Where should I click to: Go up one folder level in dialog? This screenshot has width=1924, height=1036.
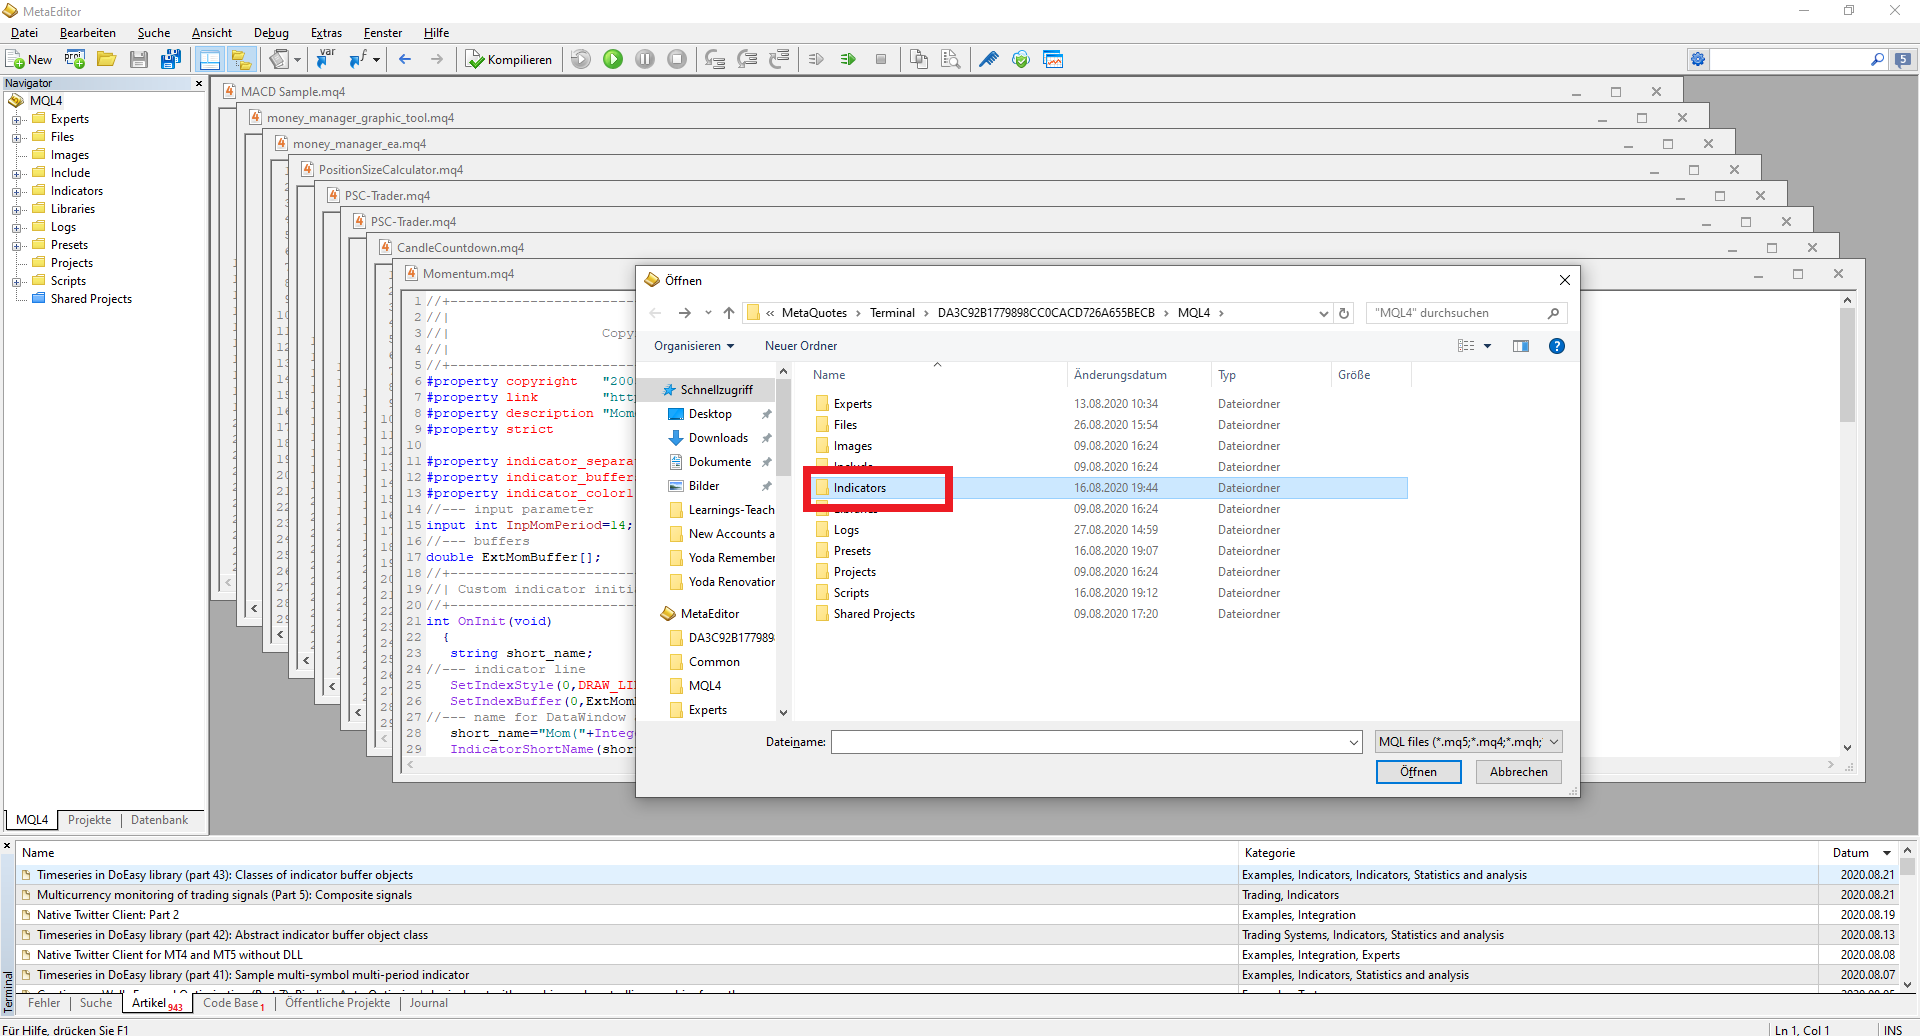pos(729,314)
